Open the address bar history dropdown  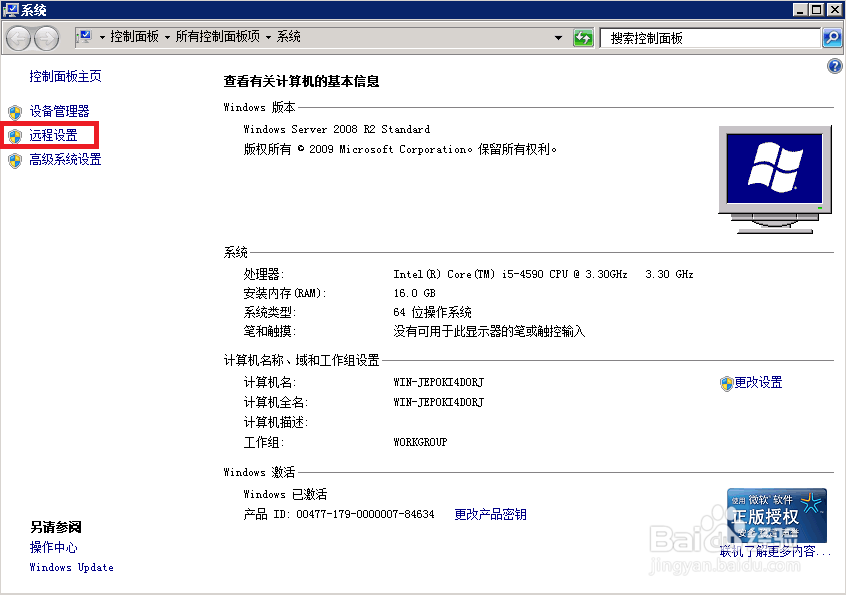pyautogui.click(x=558, y=38)
